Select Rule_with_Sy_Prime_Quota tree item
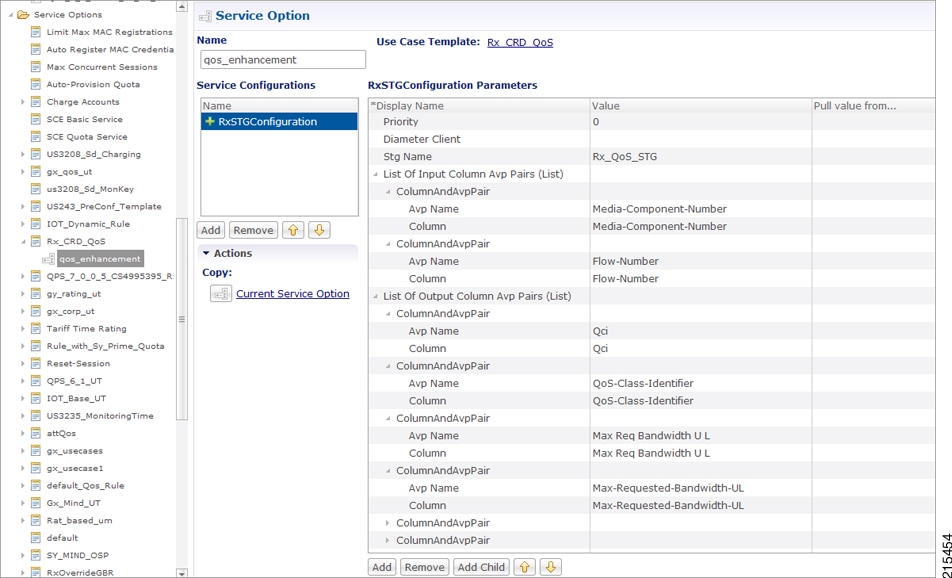This screenshot has width=952, height=578. (105, 346)
